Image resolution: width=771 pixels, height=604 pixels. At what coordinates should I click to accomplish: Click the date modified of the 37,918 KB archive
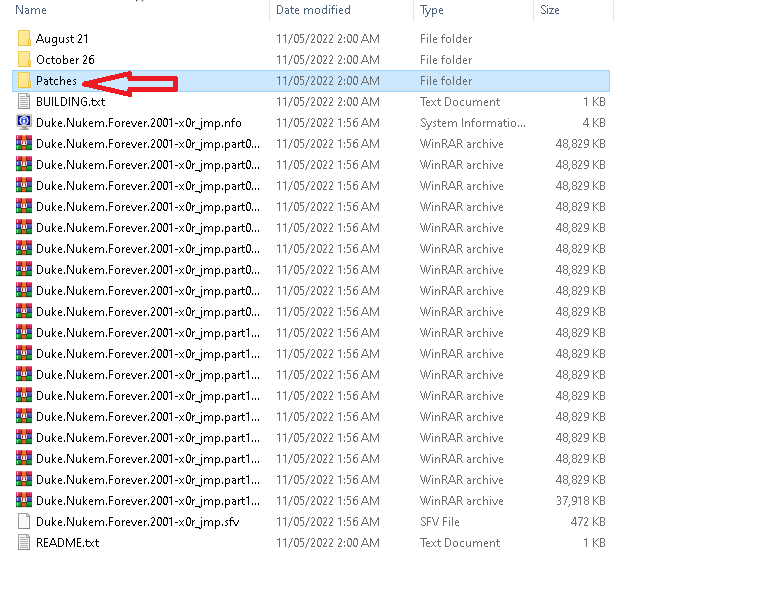click(x=327, y=501)
